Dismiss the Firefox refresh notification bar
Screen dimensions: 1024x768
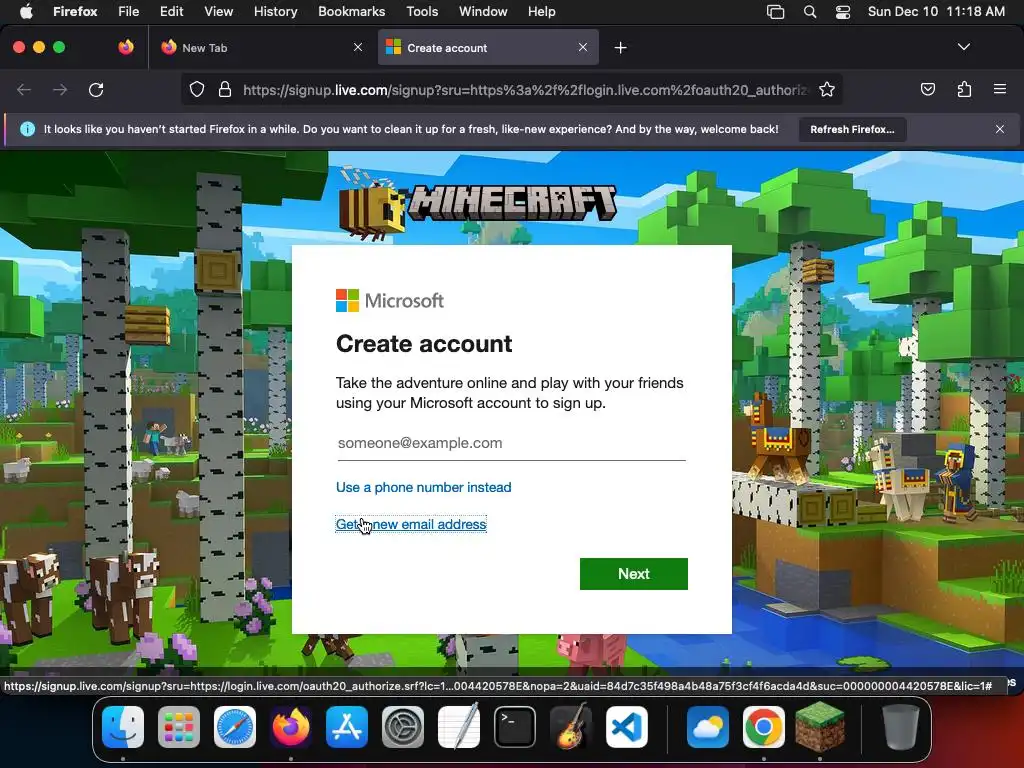[x=1000, y=129]
